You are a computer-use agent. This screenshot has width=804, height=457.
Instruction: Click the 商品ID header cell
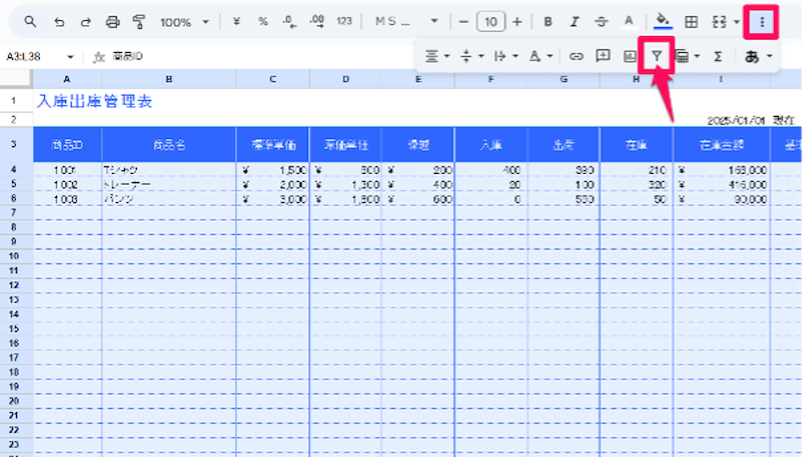pyautogui.click(x=67, y=145)
